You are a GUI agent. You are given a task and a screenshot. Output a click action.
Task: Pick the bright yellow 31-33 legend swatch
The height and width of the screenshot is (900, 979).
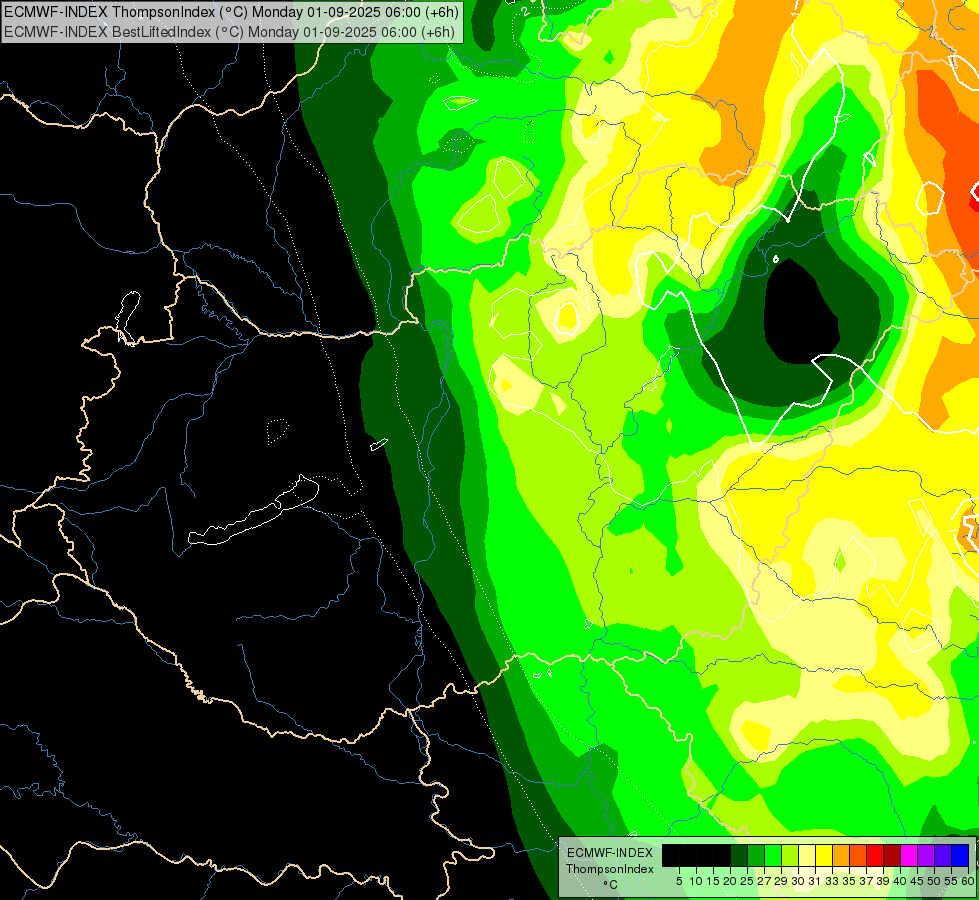[x=824, y=855]
